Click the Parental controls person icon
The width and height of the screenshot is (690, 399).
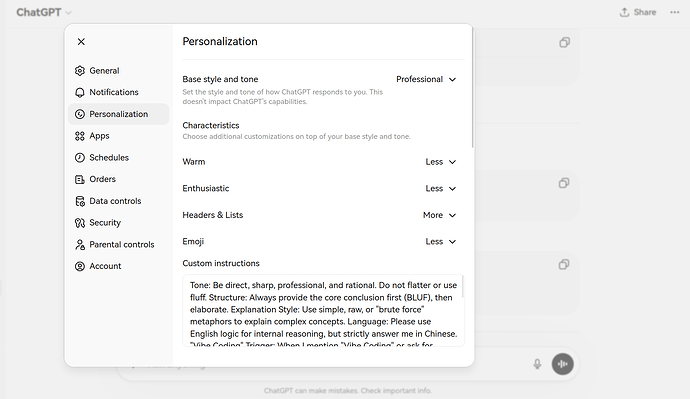80,245
